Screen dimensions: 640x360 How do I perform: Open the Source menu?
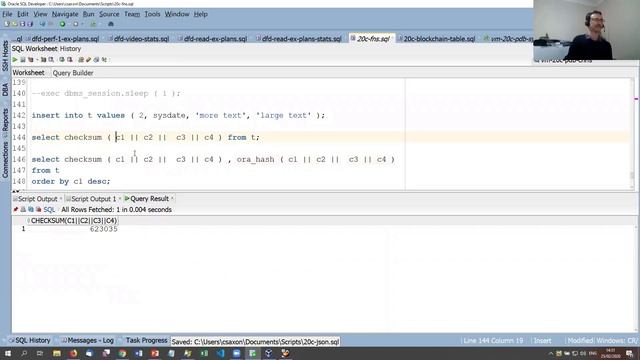pyautogui.click(x=109, y=14)
